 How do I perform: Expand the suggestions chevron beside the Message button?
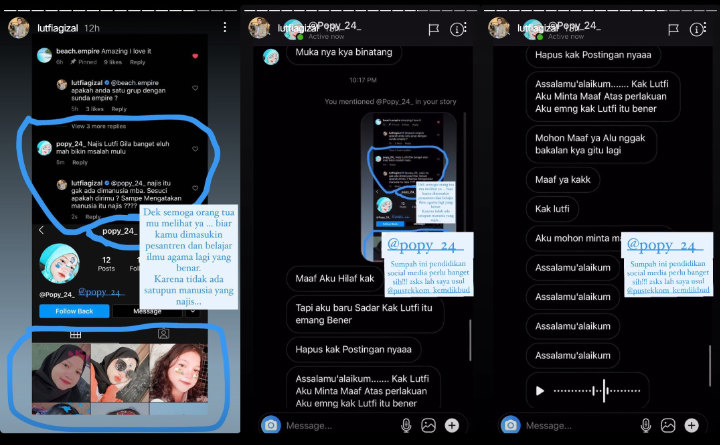click(x=193, y=312)
